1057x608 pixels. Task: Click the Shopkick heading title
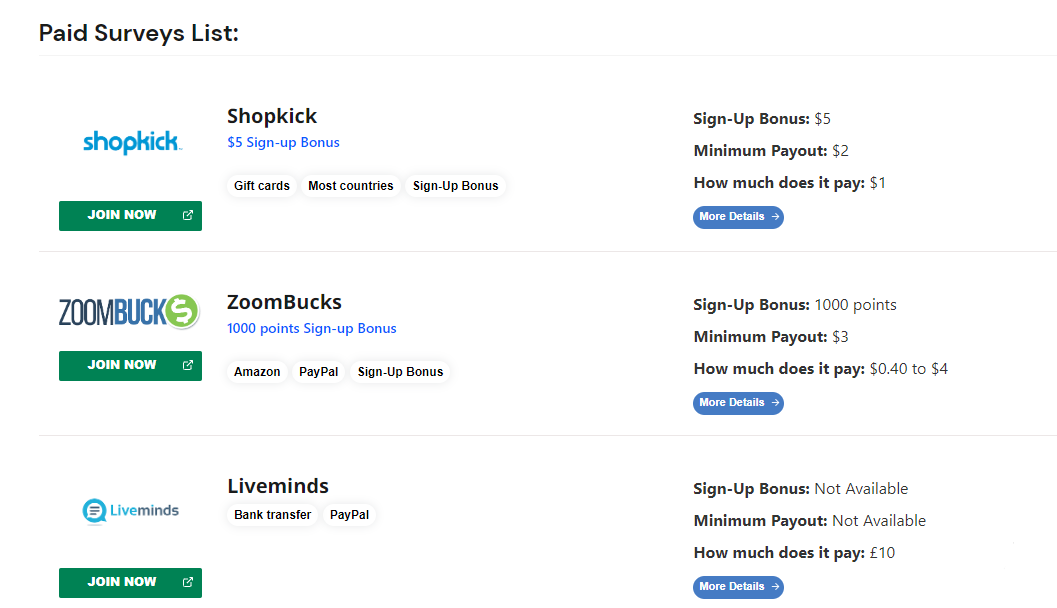(272, 117)
